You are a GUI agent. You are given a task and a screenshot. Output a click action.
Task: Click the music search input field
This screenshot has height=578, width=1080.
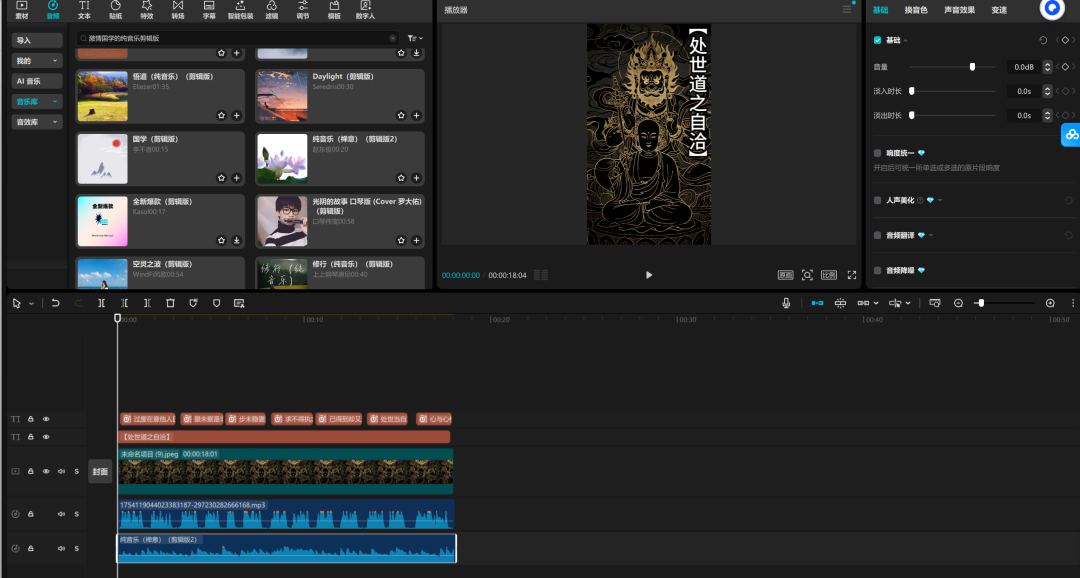(238, 39)
